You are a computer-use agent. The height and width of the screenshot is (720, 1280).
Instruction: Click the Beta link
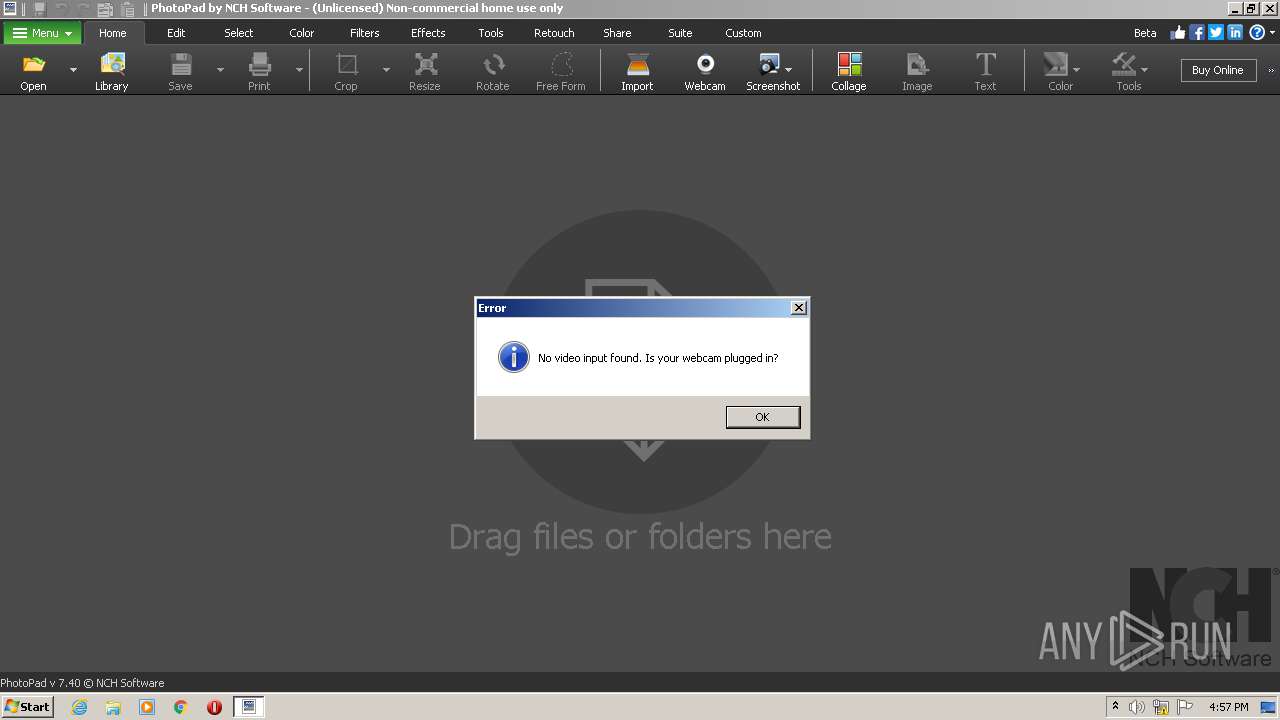coord(1145,33)
